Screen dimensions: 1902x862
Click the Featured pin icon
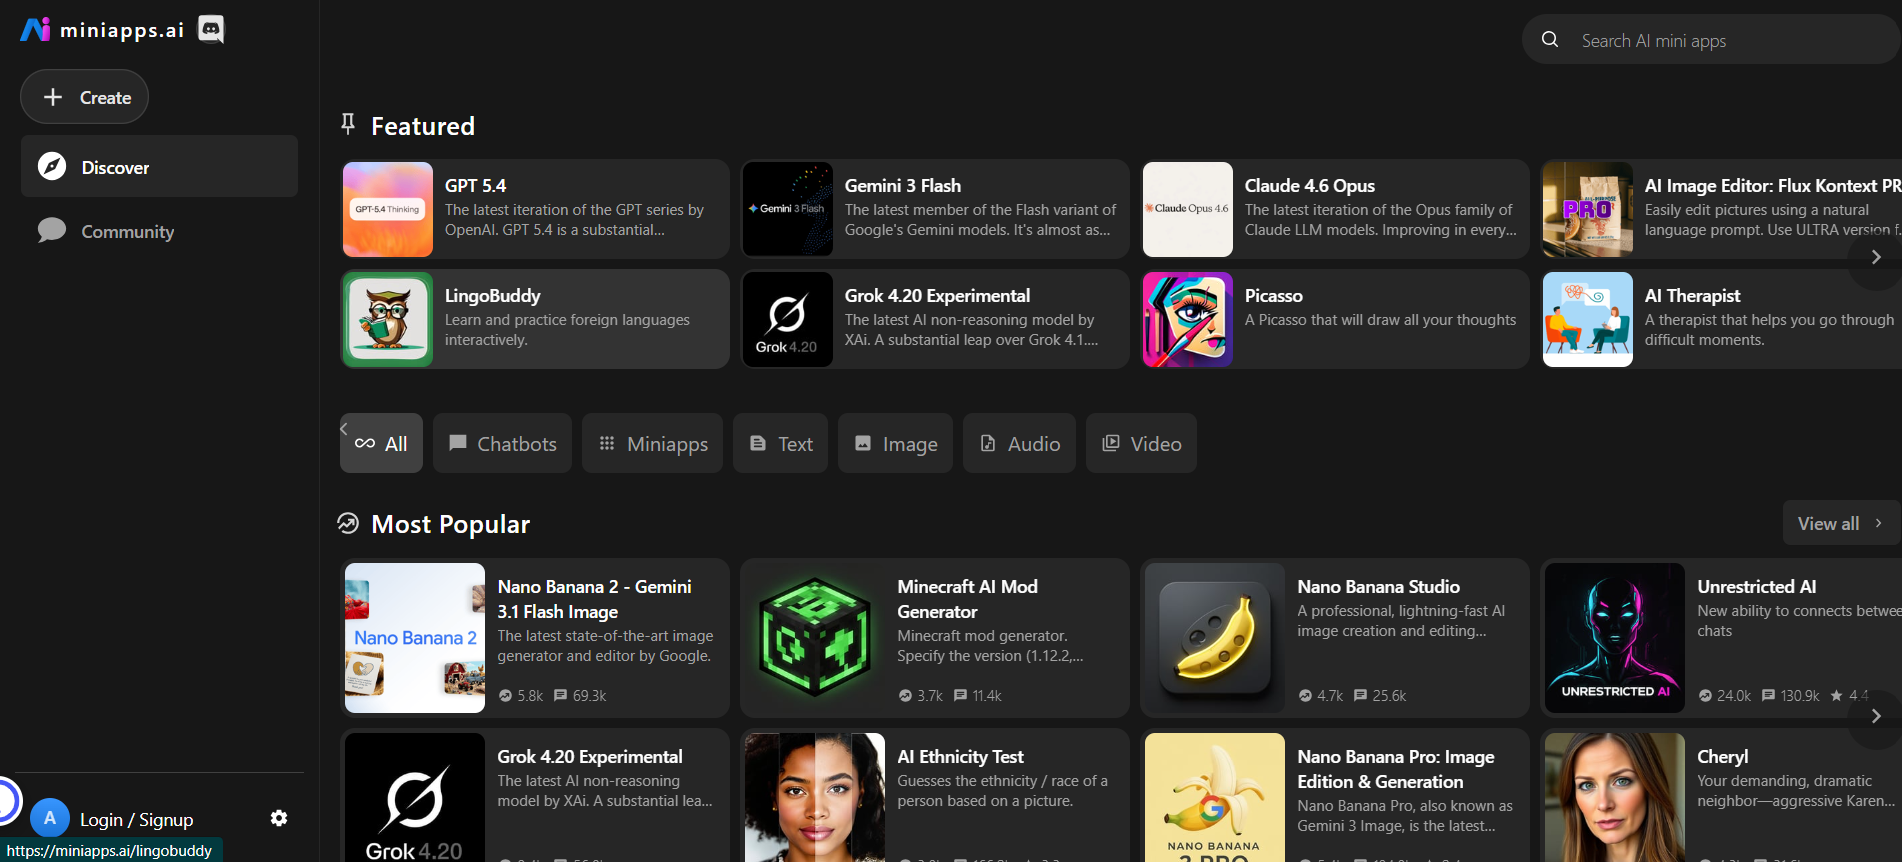click(348, 123)
